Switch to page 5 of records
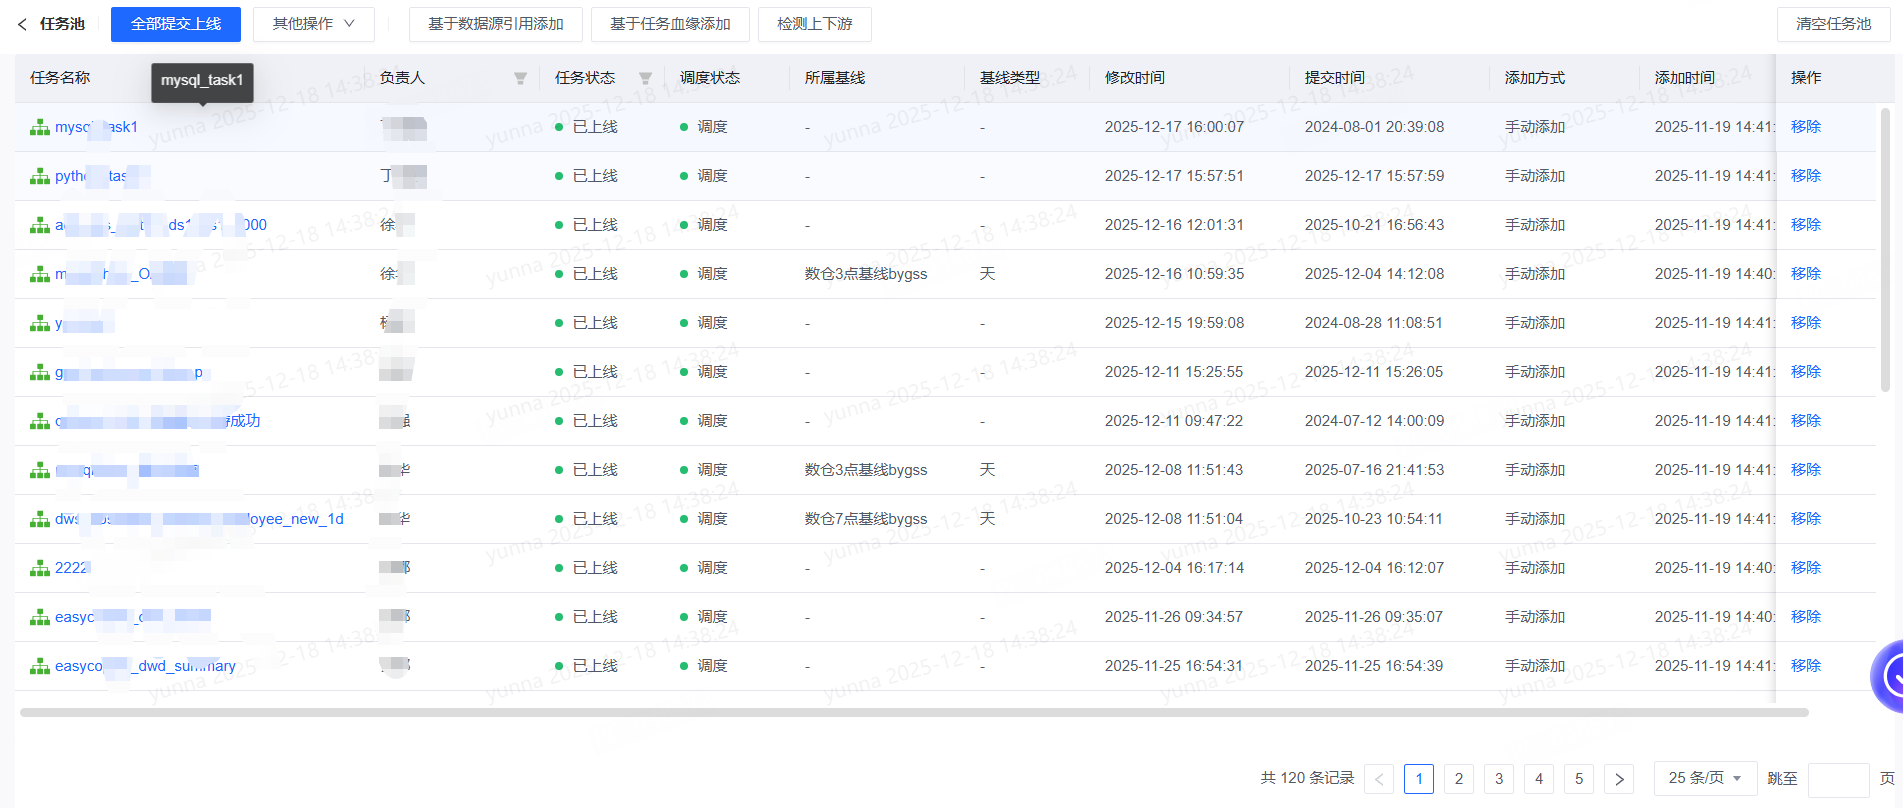The width and height of the screenshot is (1903, 808). click(1579, 778)
